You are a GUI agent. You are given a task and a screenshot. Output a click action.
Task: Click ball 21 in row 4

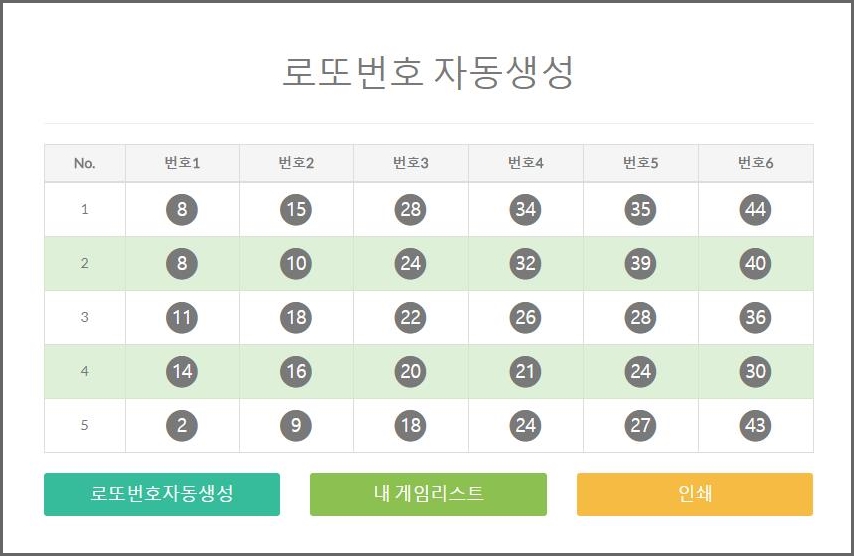click(x=526, y=371)
